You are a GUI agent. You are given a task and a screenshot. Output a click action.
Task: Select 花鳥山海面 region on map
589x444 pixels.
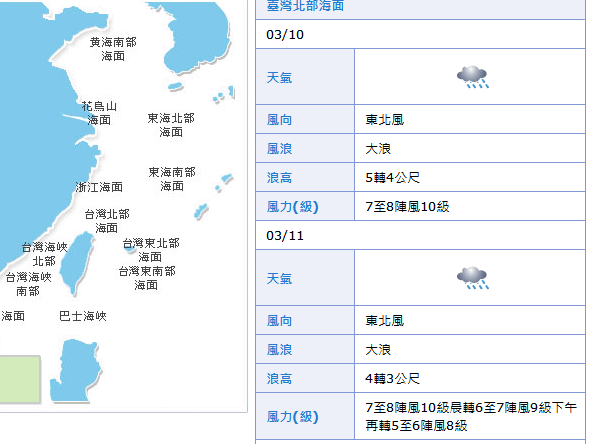(x=99, y=113)
